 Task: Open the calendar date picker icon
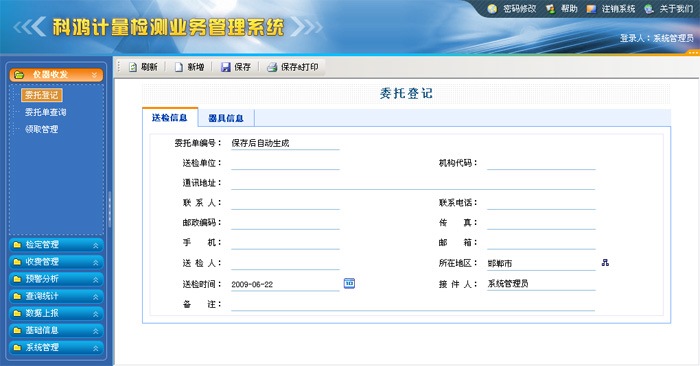(x=349, y=283)
